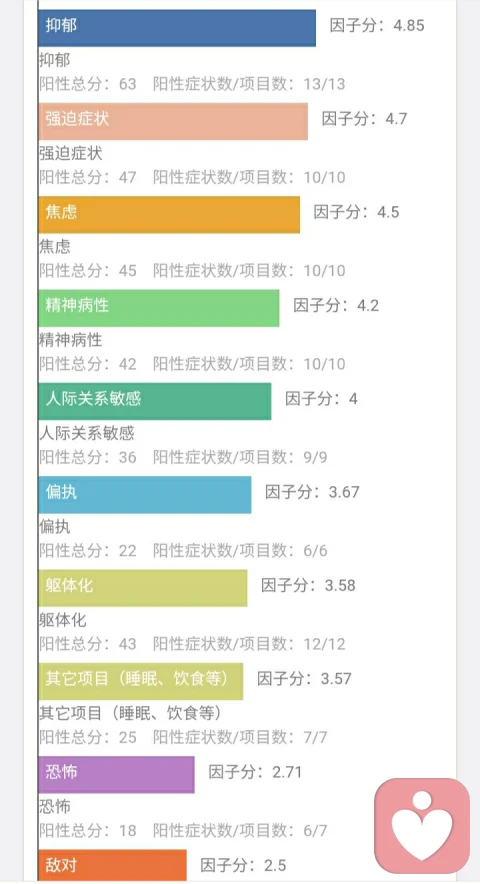The image size is (480, 884).
Task: Select the olive 躯体化 bar
Action: pyautogui.click(x=143, y=588)
